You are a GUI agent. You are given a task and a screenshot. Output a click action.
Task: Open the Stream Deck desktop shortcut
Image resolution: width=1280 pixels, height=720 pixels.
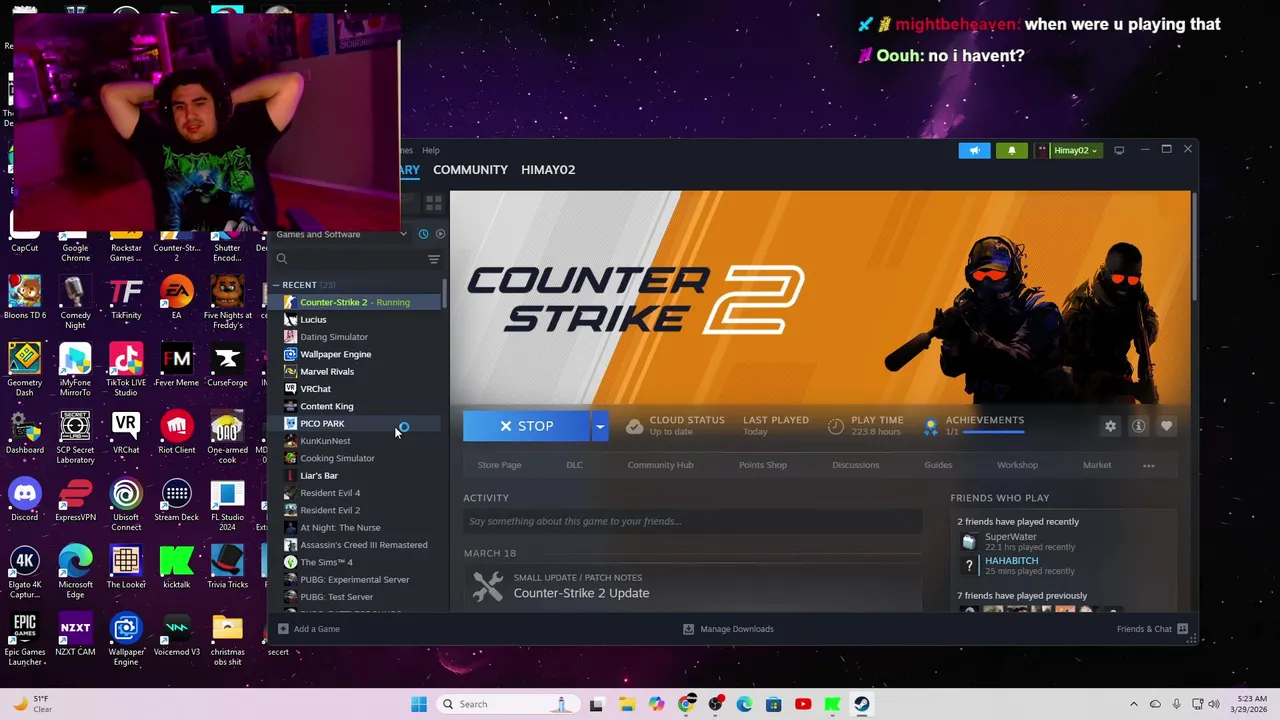click(x=176, y=500)
